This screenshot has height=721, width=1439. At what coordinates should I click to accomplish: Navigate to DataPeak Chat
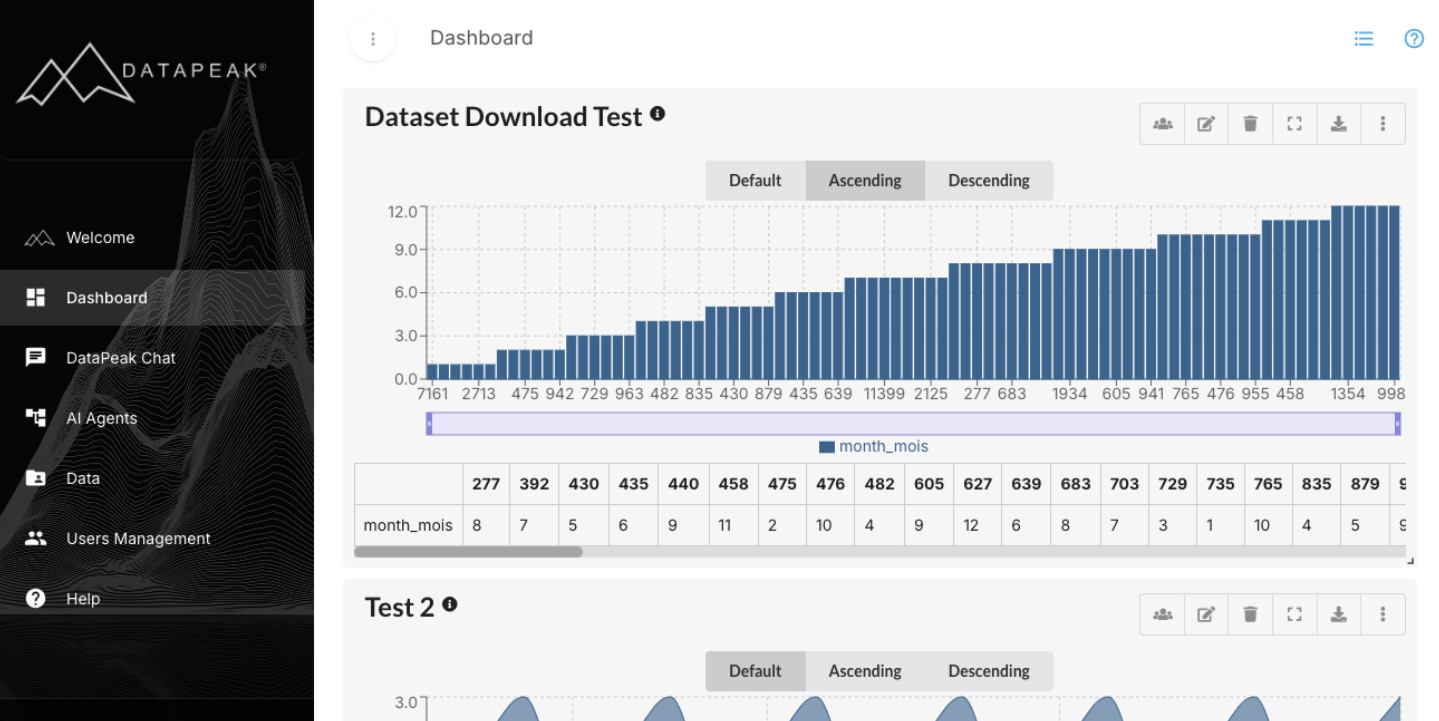point(121,357)
